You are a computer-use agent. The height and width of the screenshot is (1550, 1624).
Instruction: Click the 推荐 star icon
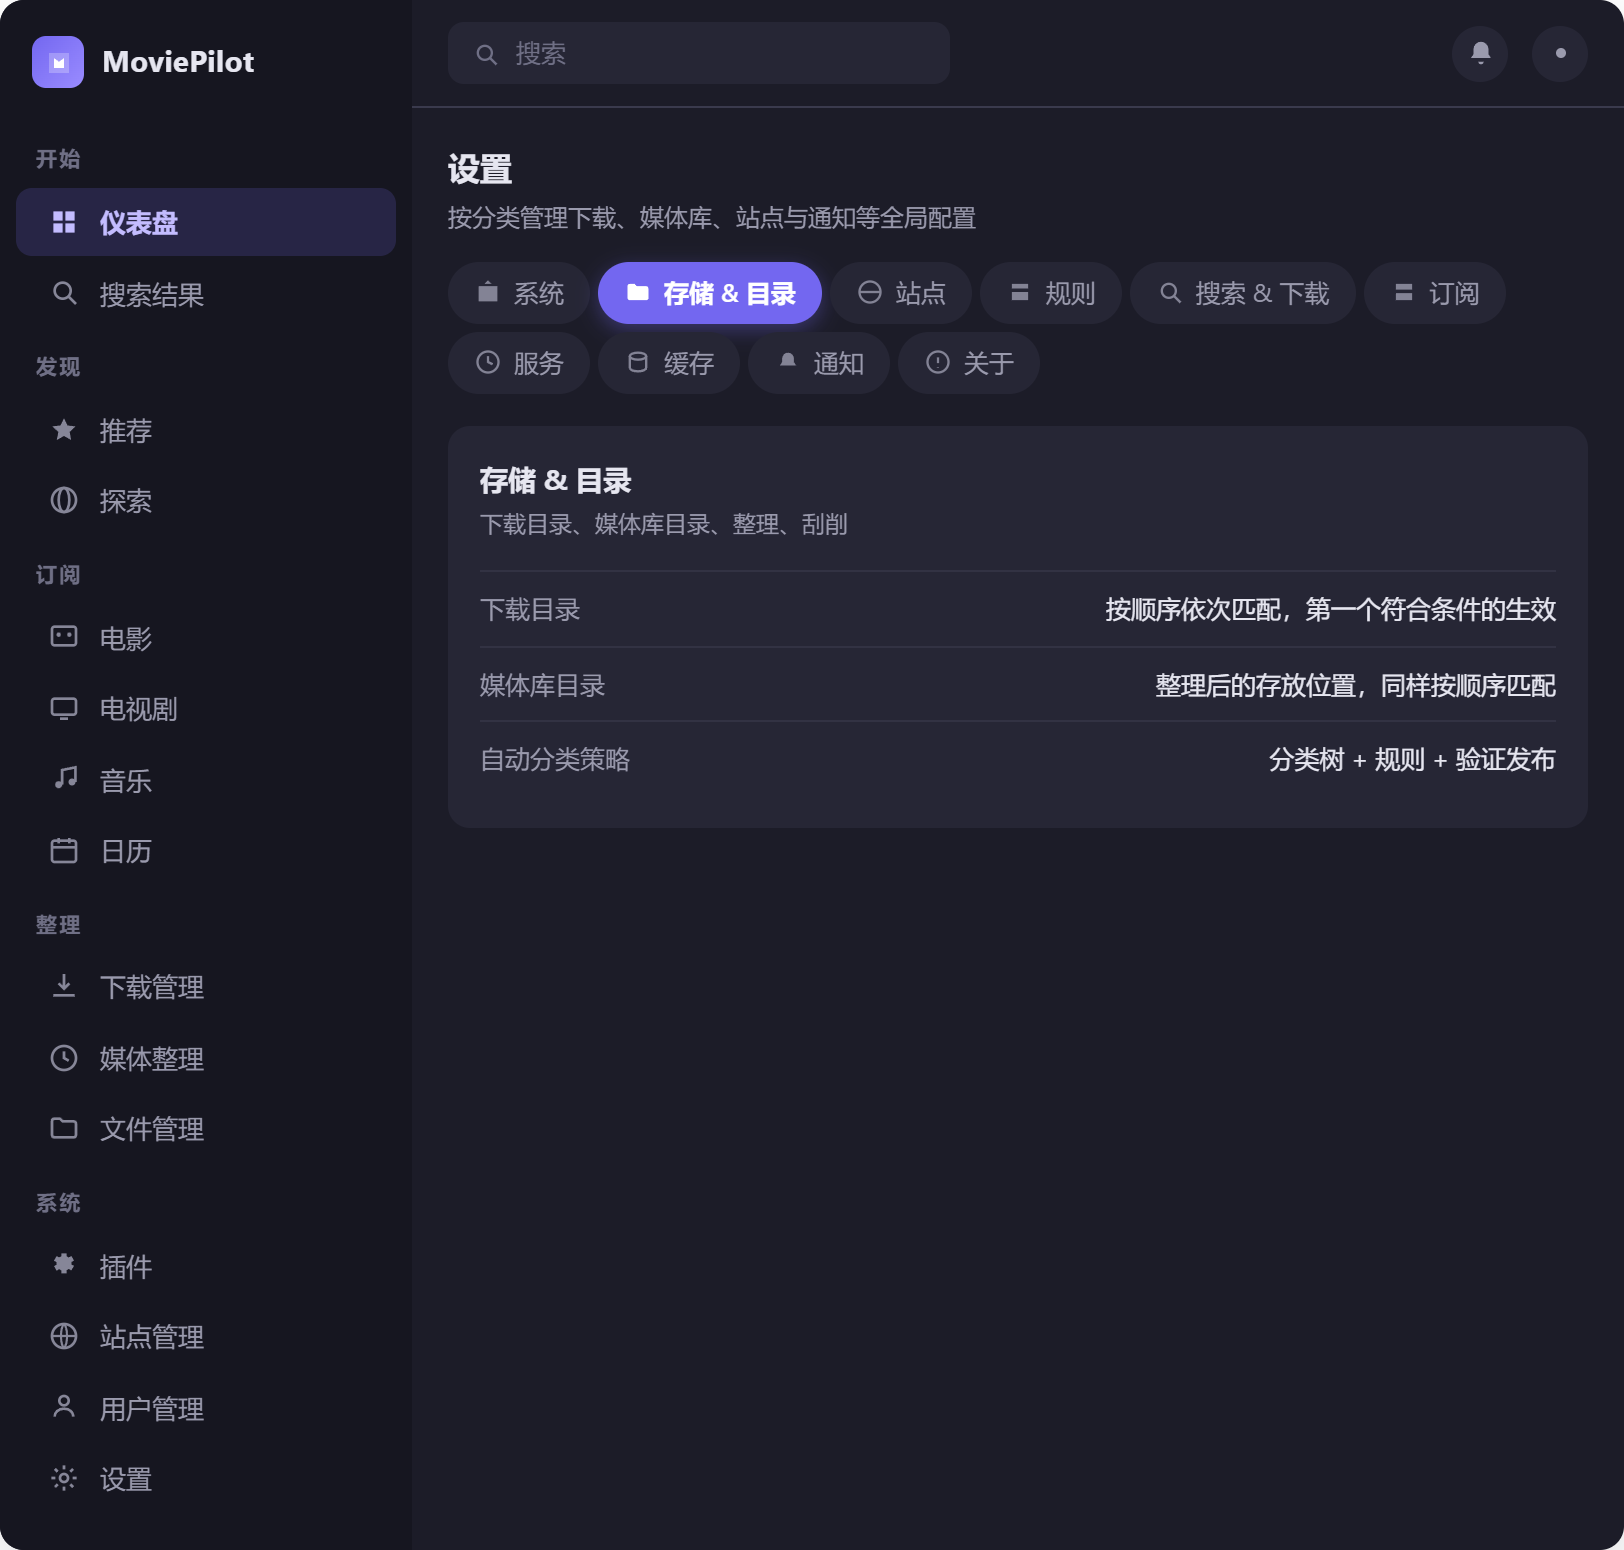pos(64,430)
